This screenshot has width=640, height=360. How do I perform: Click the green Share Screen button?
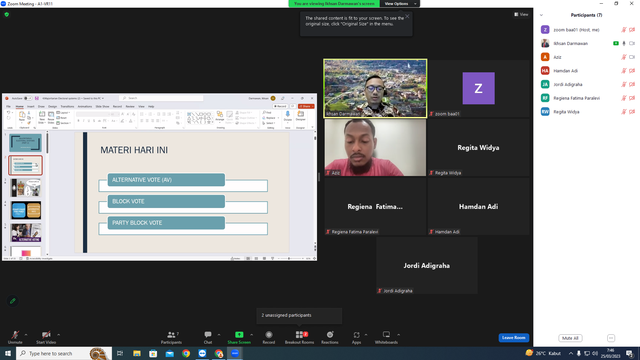click(x=239, y=337)
